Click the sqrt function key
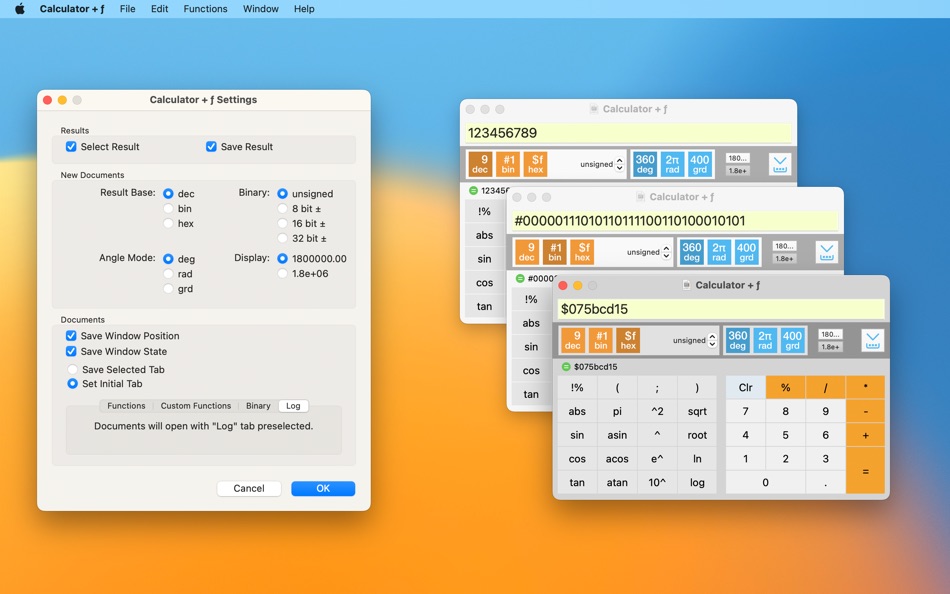Screen dimensions: 950x594 pyautogui.click(x=697, y=412)
